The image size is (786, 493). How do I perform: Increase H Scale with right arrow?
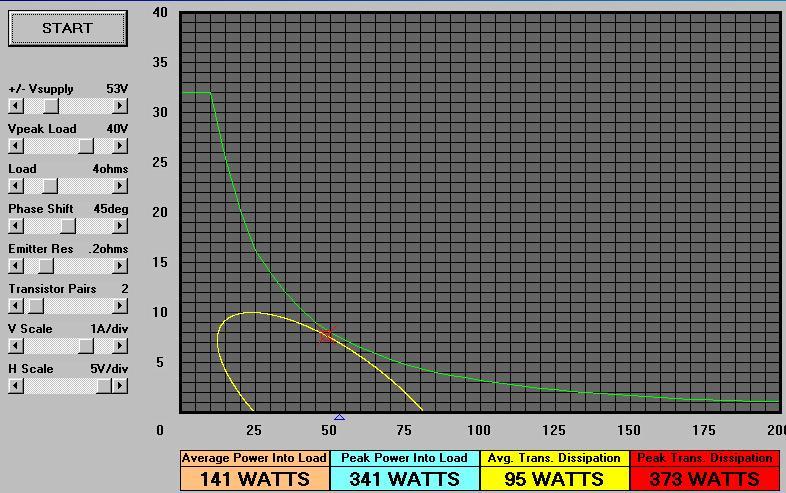[x=120, y=386]
